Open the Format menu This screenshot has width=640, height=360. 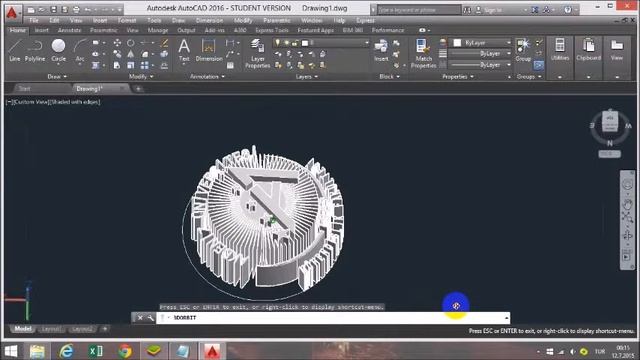127,20
